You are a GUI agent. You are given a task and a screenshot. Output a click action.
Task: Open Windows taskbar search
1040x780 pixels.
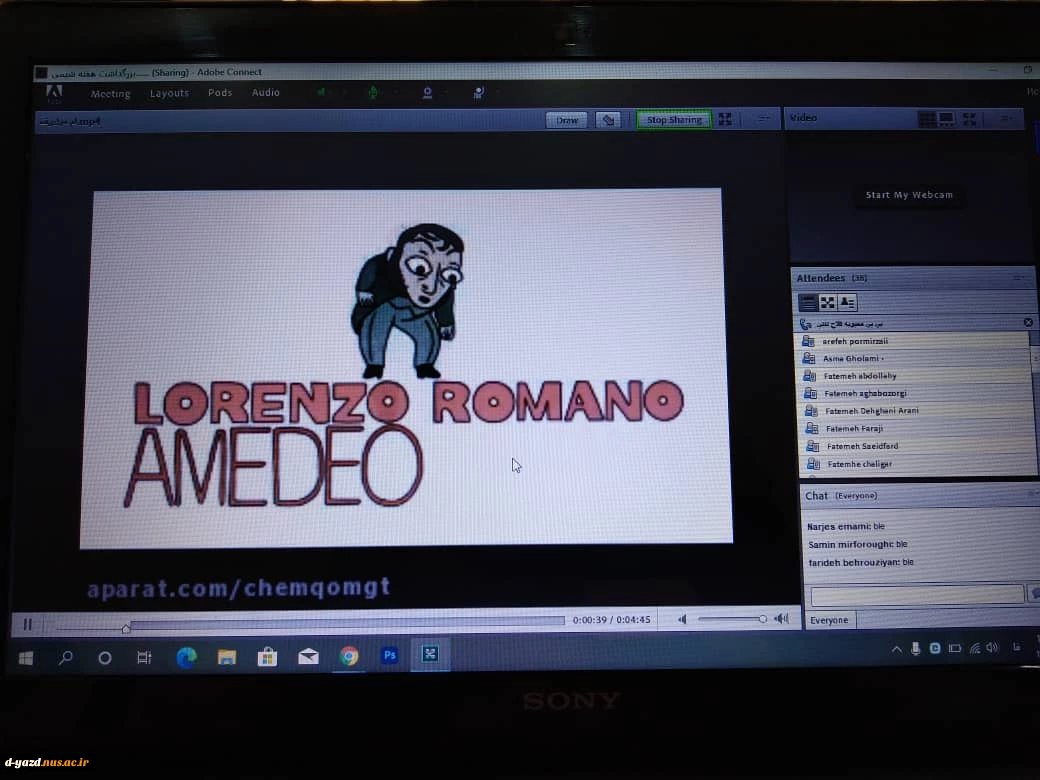click(66, 658)
